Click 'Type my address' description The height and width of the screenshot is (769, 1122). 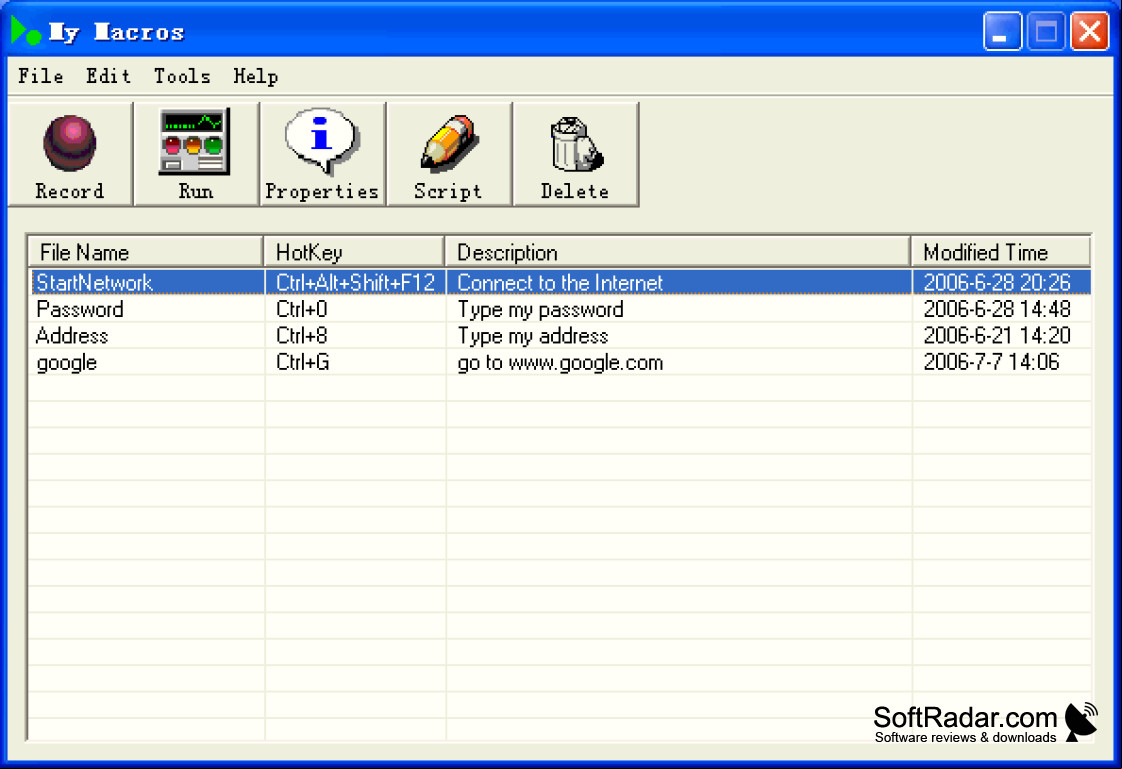533,336
